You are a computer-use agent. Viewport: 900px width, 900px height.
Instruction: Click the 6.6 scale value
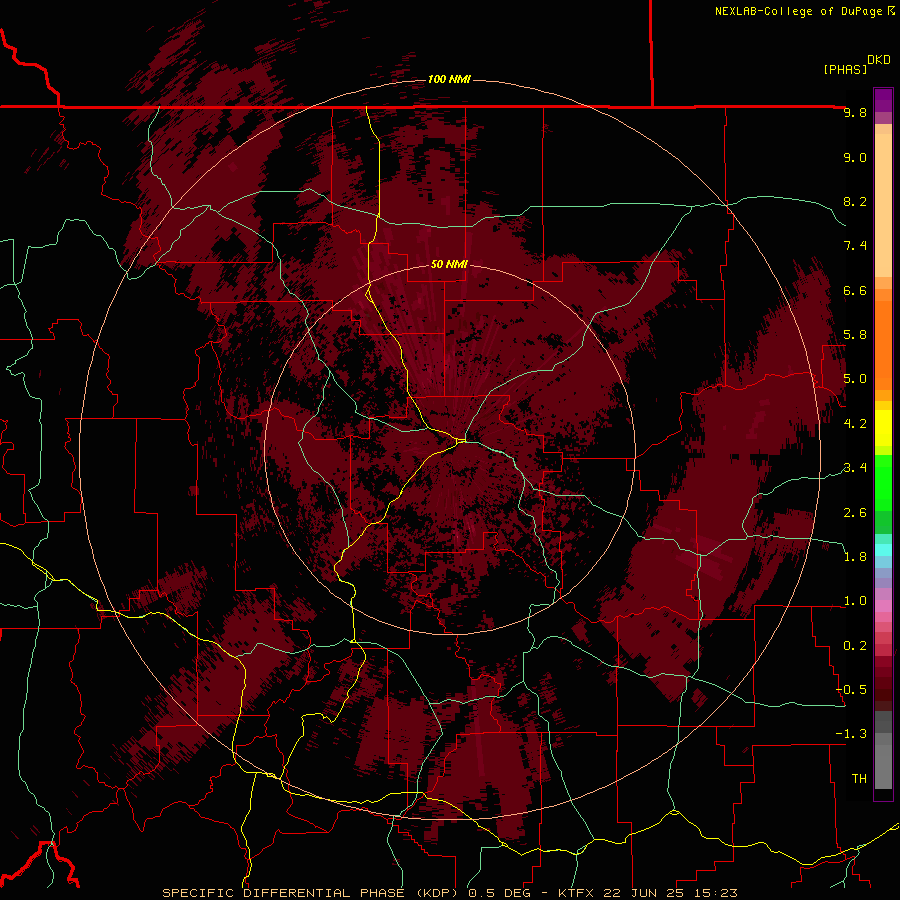pyautogui.click(x=855, y=290)
